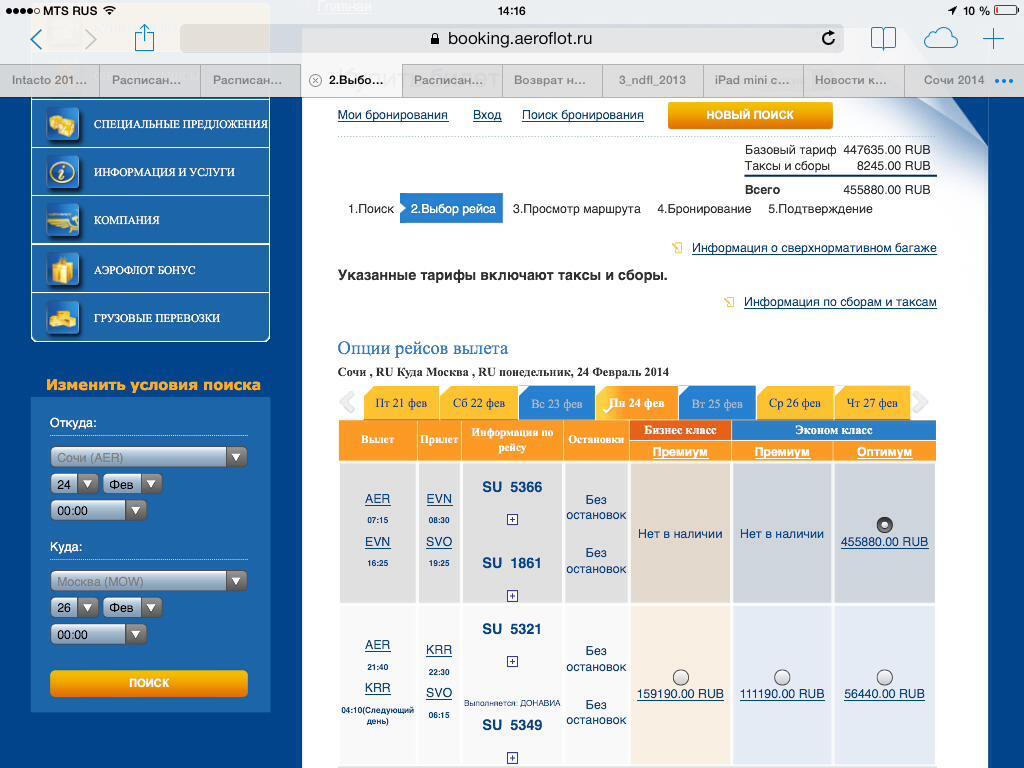
Task: Open departure time 00:00 dropdown
Action: [x=99, y=511]
